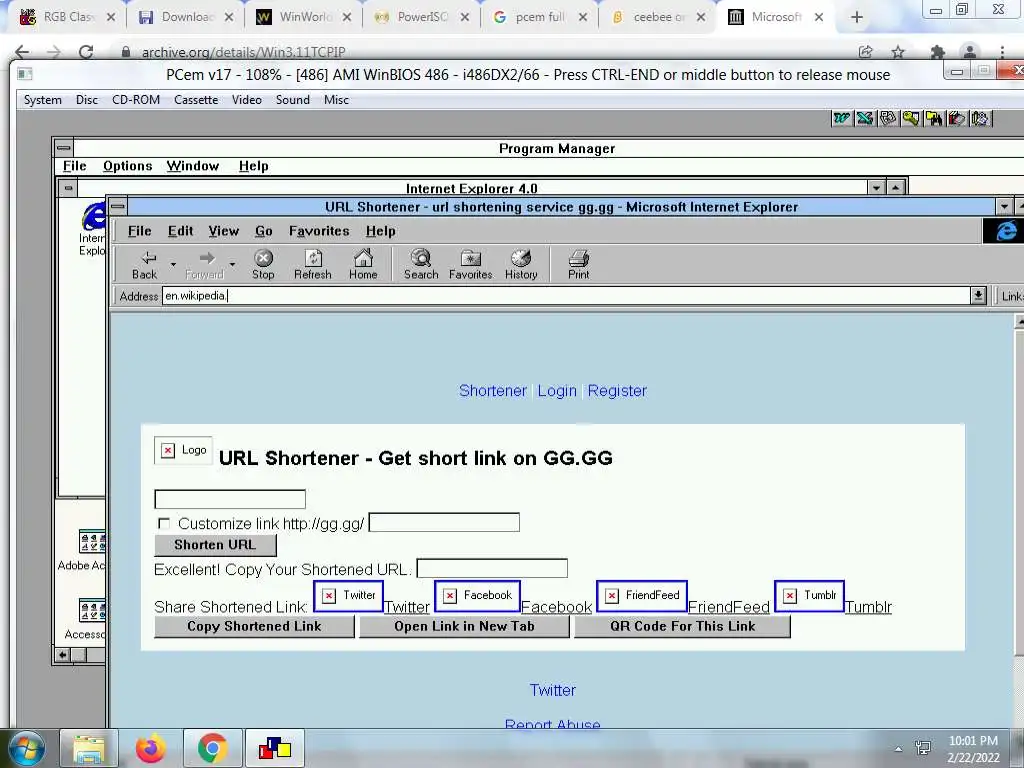Click Open Link in New Tab button

[x=464, y=626]
